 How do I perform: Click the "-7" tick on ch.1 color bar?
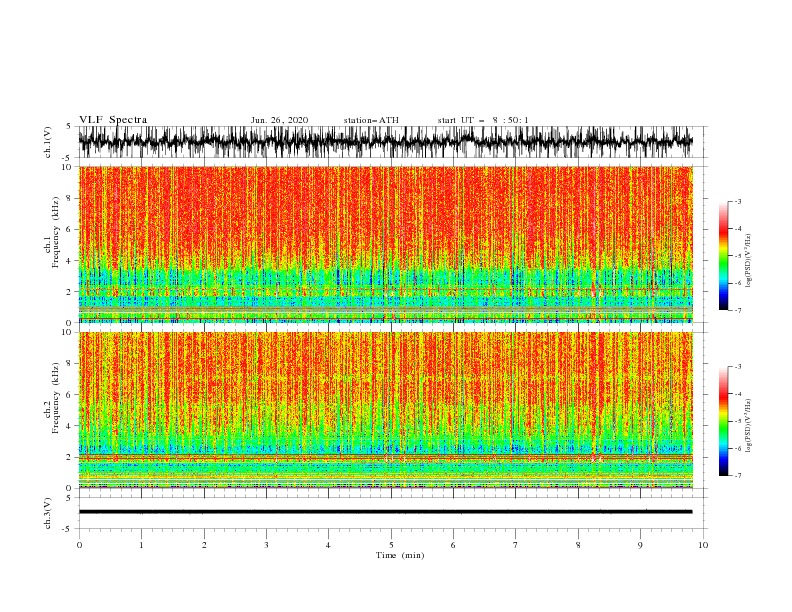[x=738, y=310]
